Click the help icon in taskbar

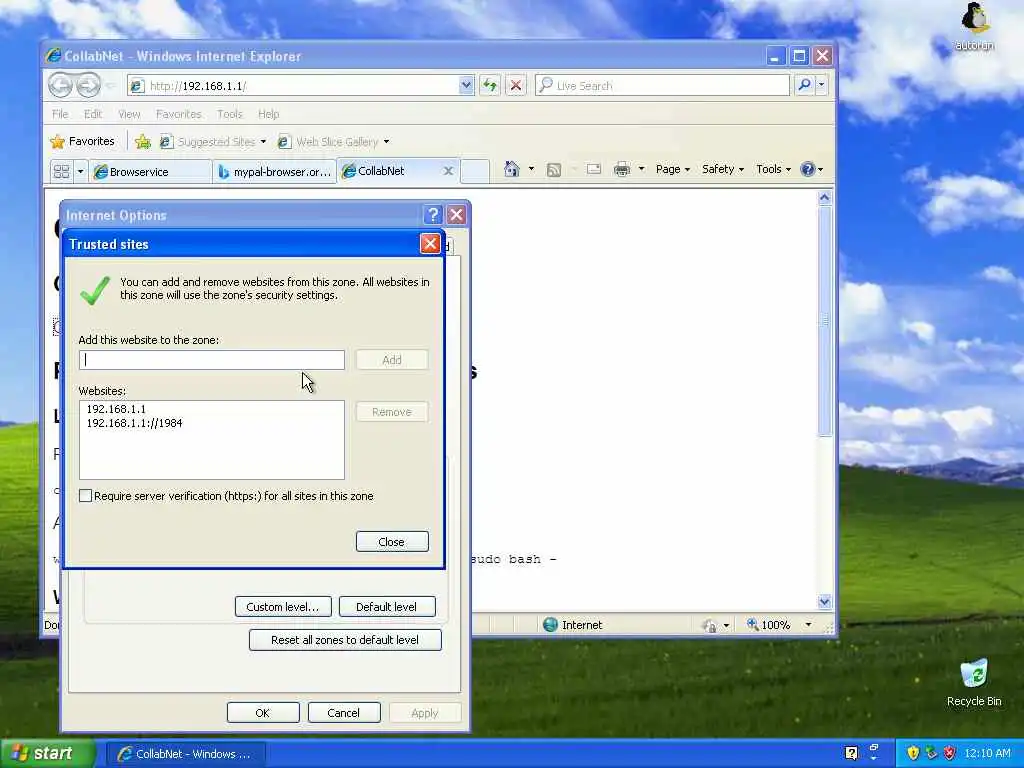851,754
